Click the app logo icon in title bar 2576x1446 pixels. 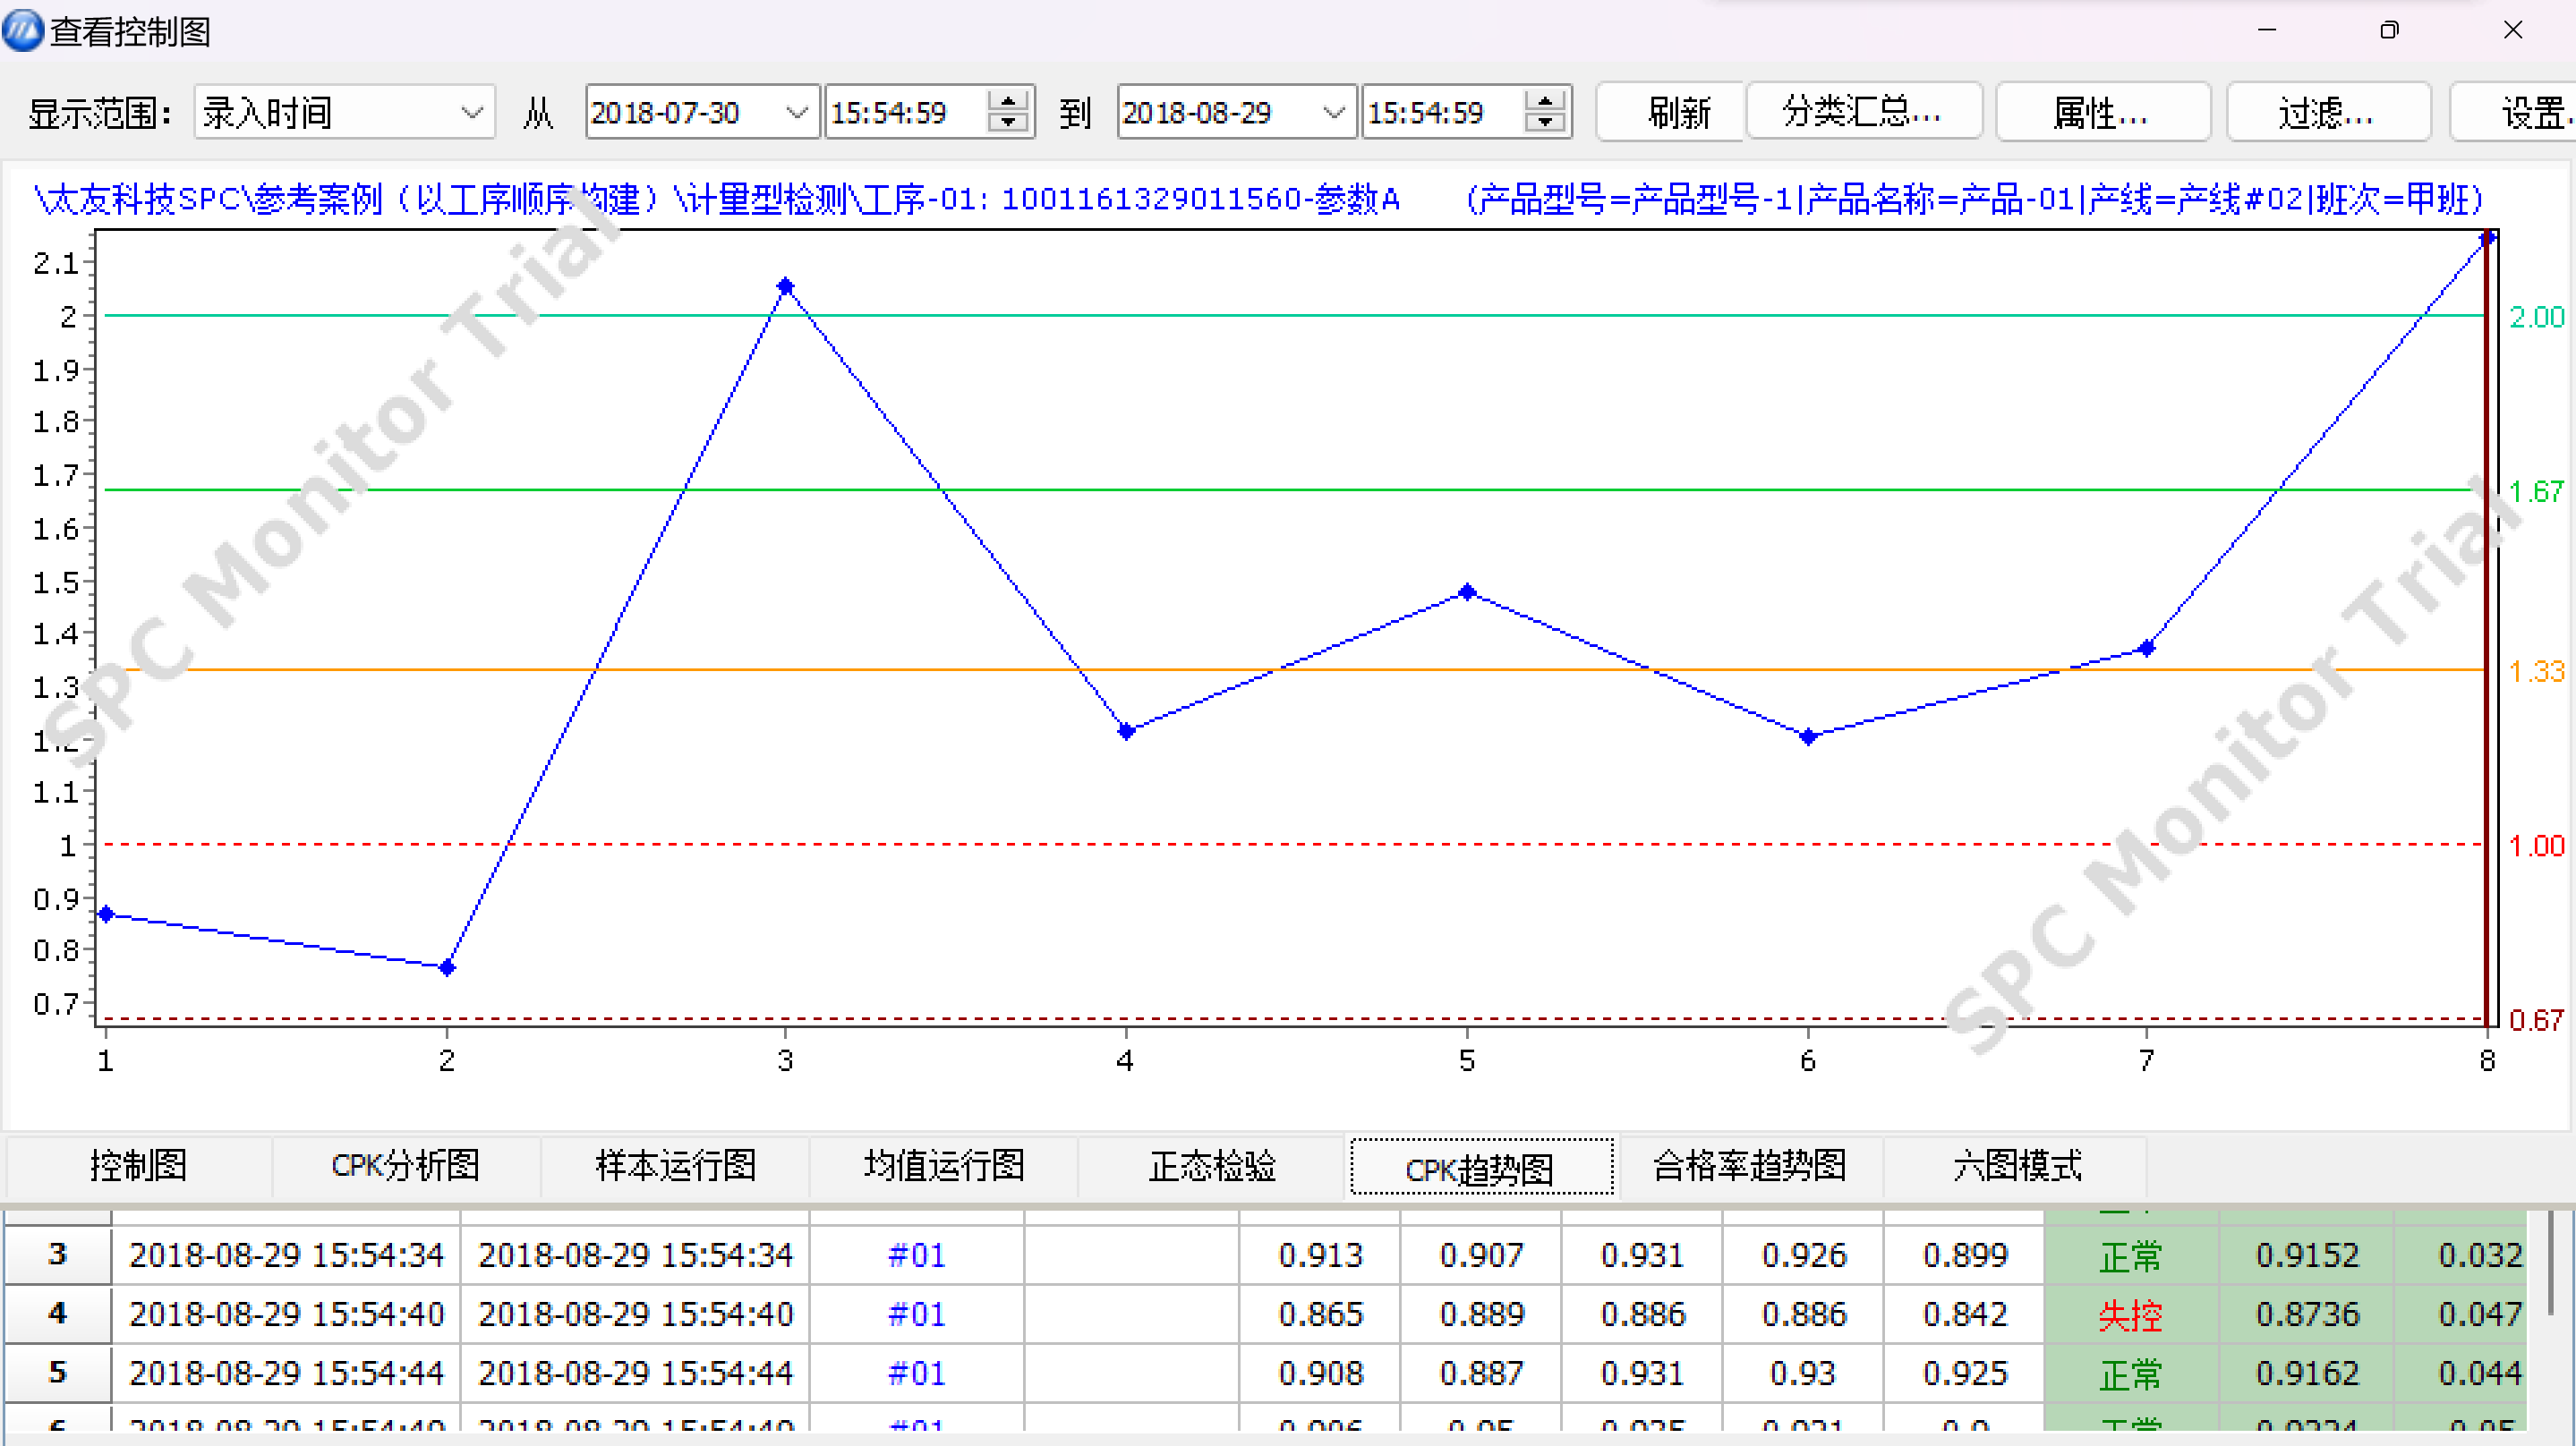point(22,30)
